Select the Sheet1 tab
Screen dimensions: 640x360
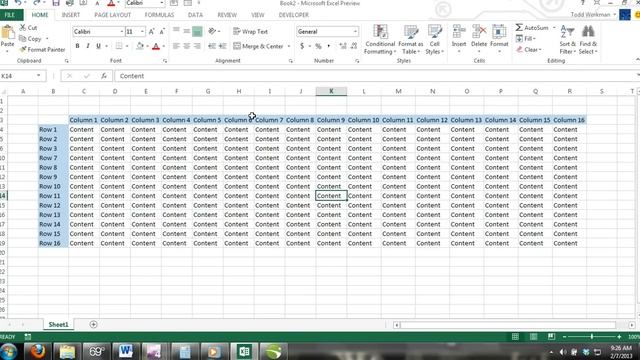click(58, 324)
